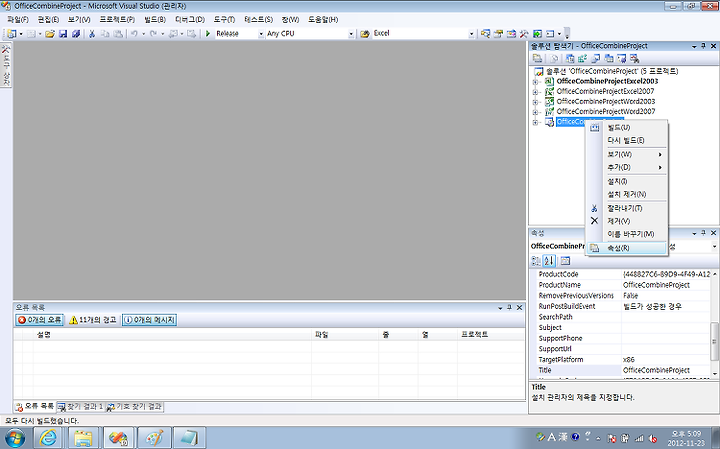Open the Start Page toolbar icon

click(x=537, y=34)
